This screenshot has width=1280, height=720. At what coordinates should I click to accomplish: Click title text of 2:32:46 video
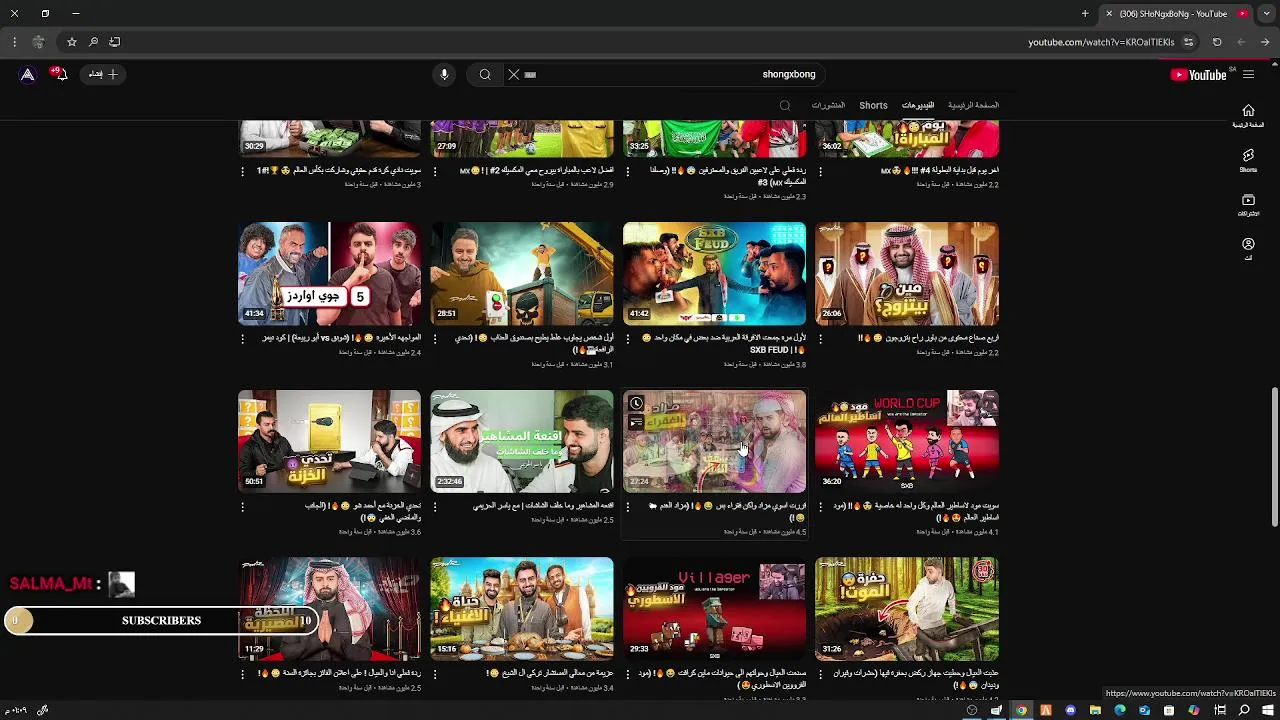pyautogui.click(x=543, y=506)
